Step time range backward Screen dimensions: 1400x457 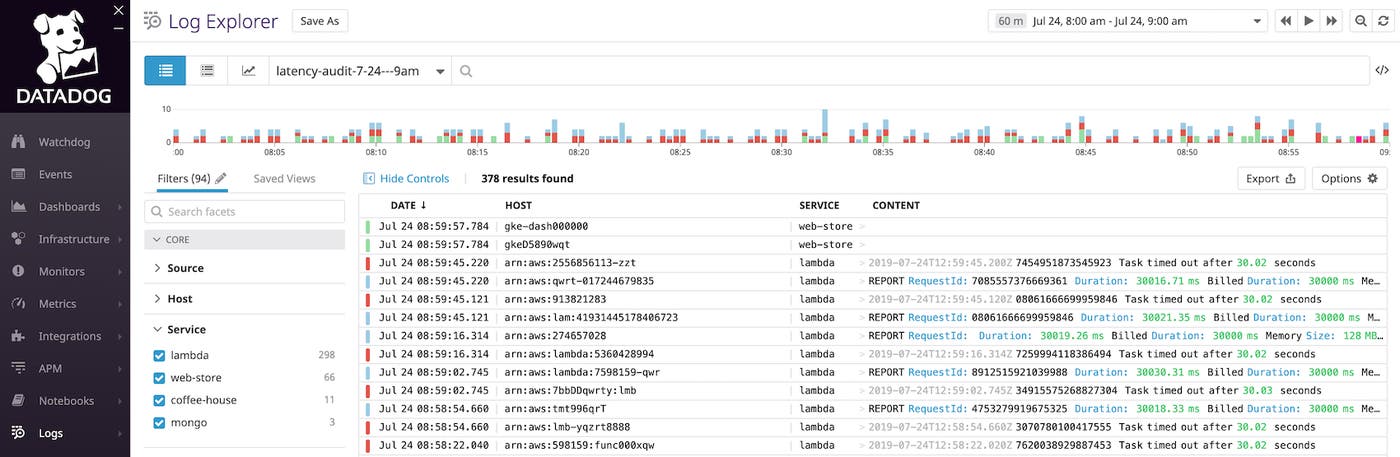[x=1285, y=21]
